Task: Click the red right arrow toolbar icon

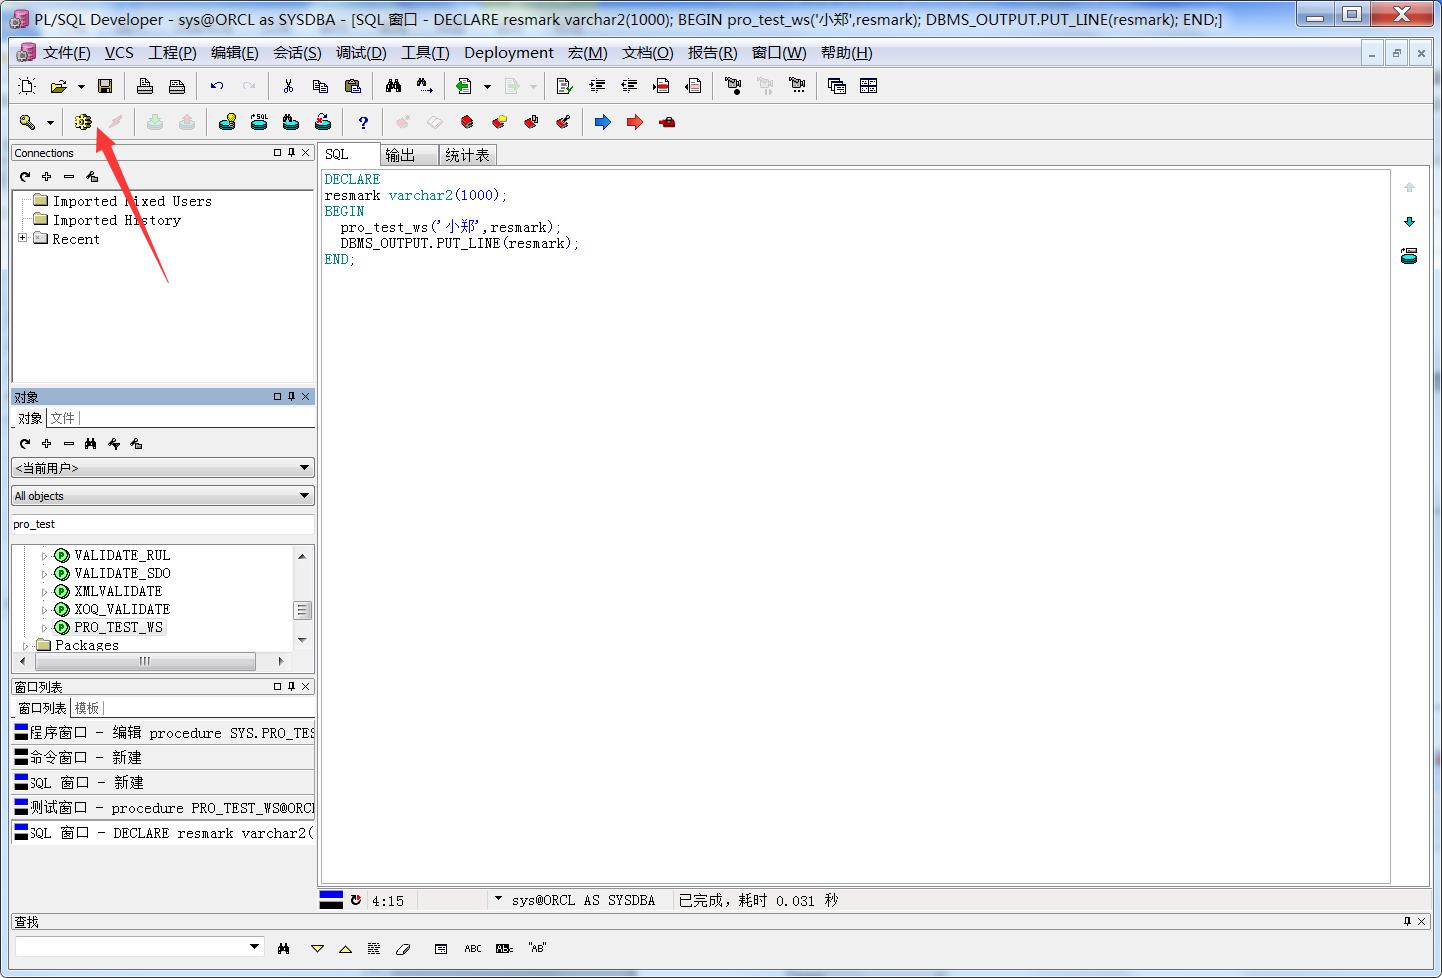Action: 635,122
